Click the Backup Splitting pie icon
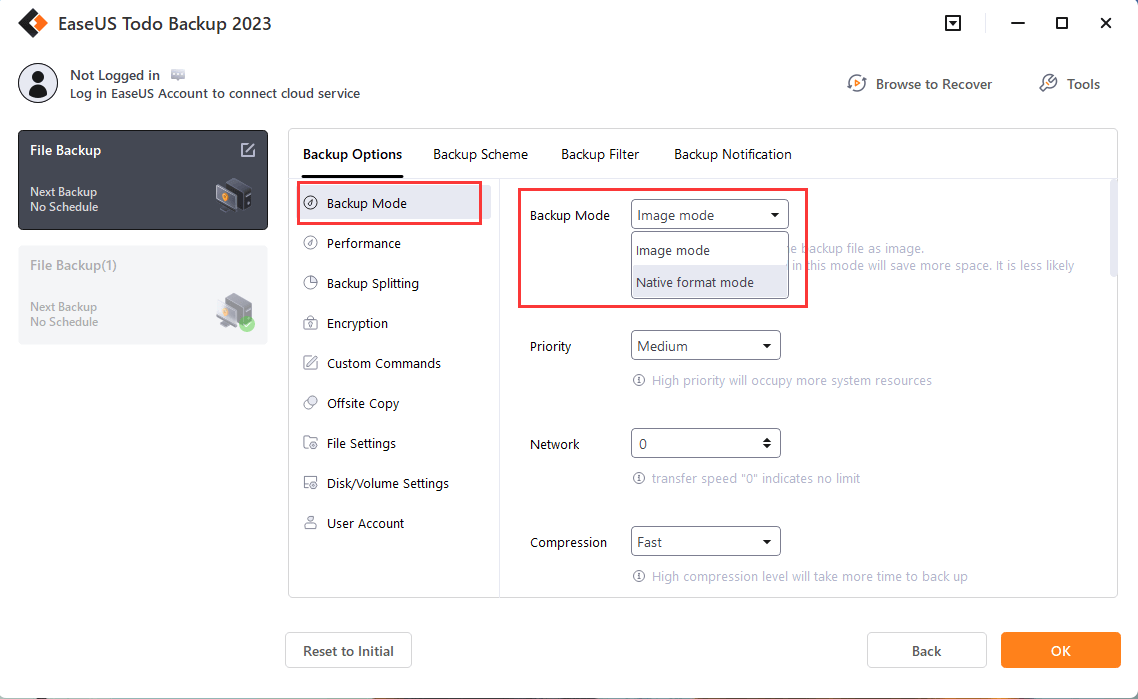This screenshot has height=699, width=1138. pyautogui.click(x=311, y=282)
